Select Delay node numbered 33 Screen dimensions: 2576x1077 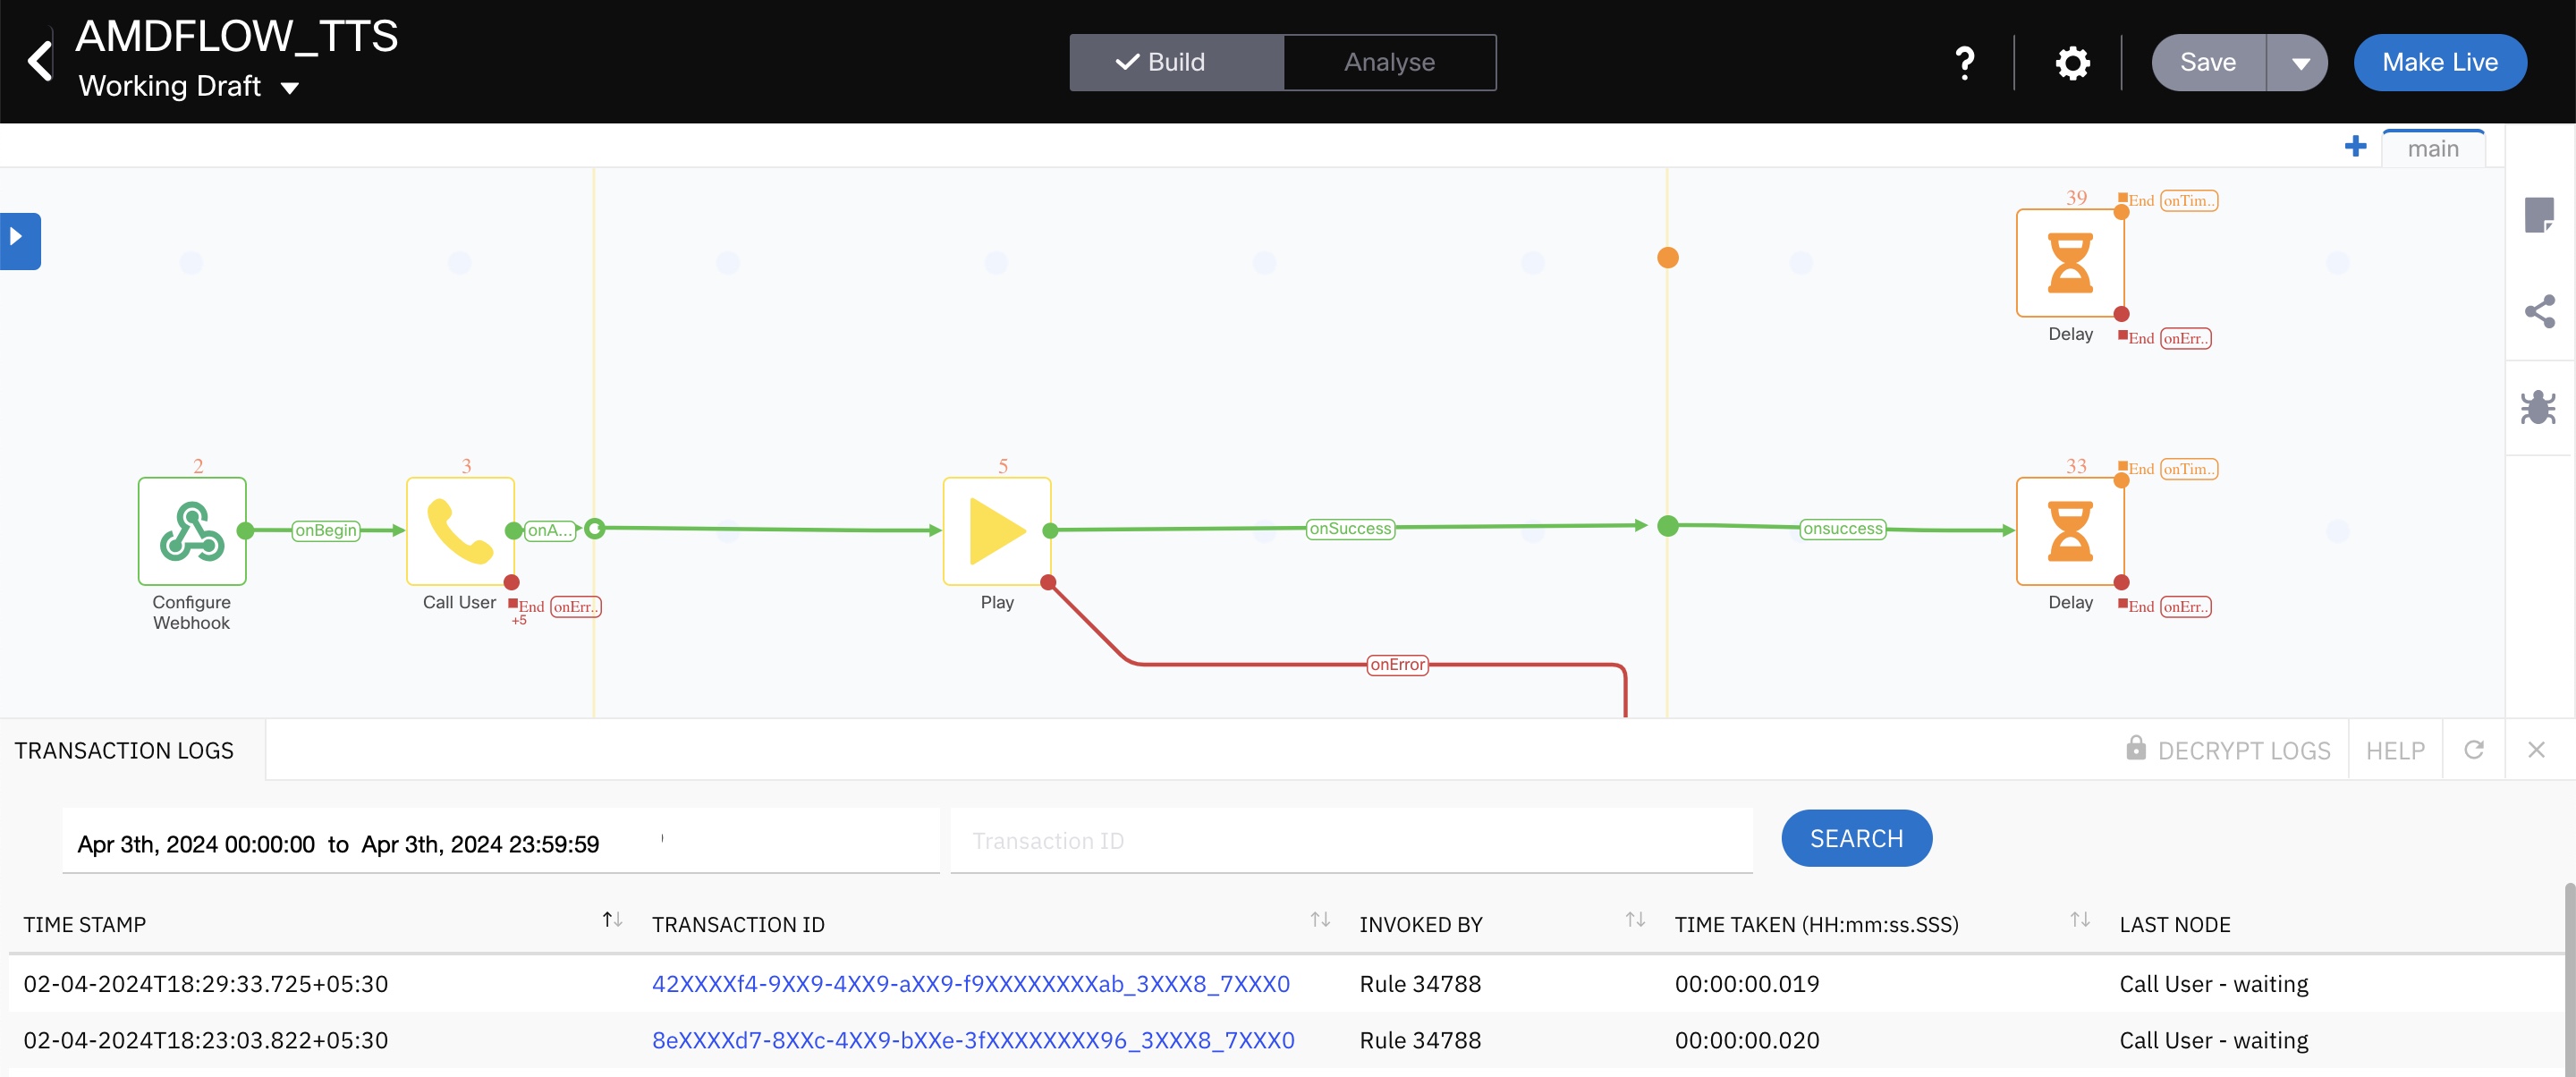[2070, 530]
